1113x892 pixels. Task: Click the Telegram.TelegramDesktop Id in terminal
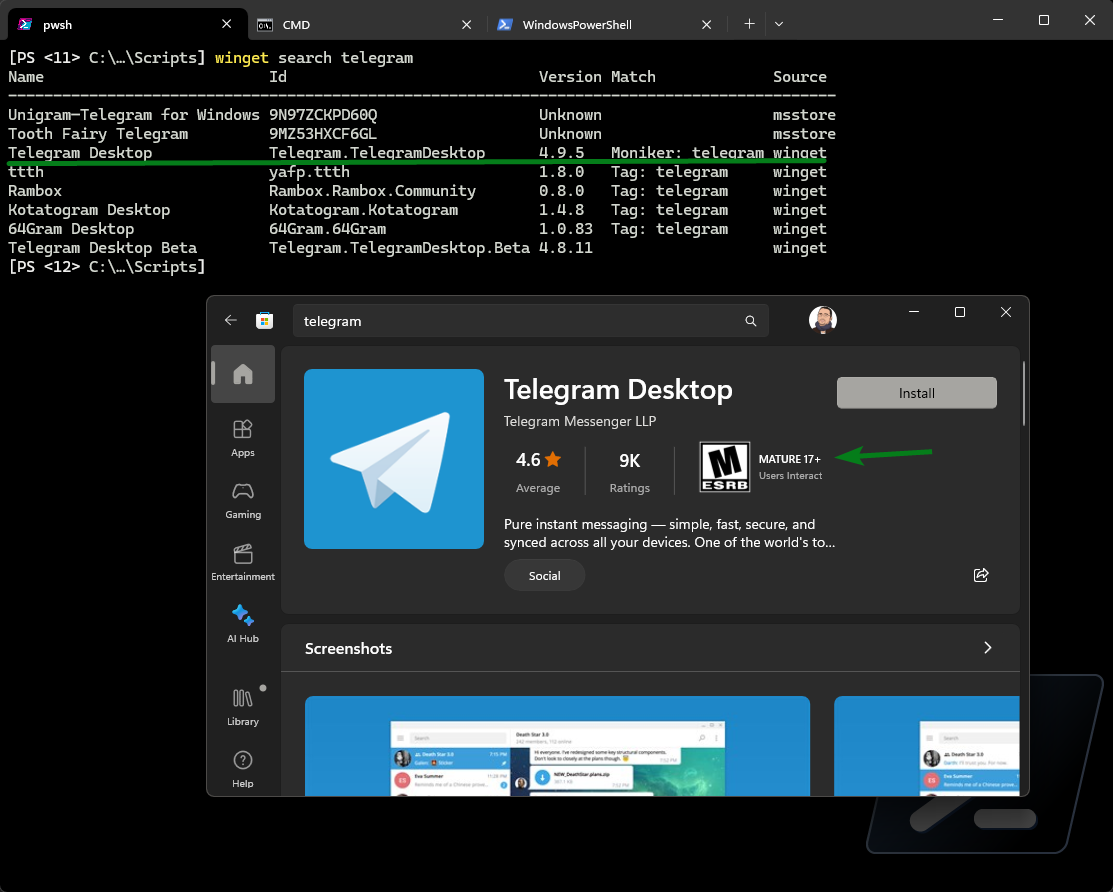pos(377,153)
